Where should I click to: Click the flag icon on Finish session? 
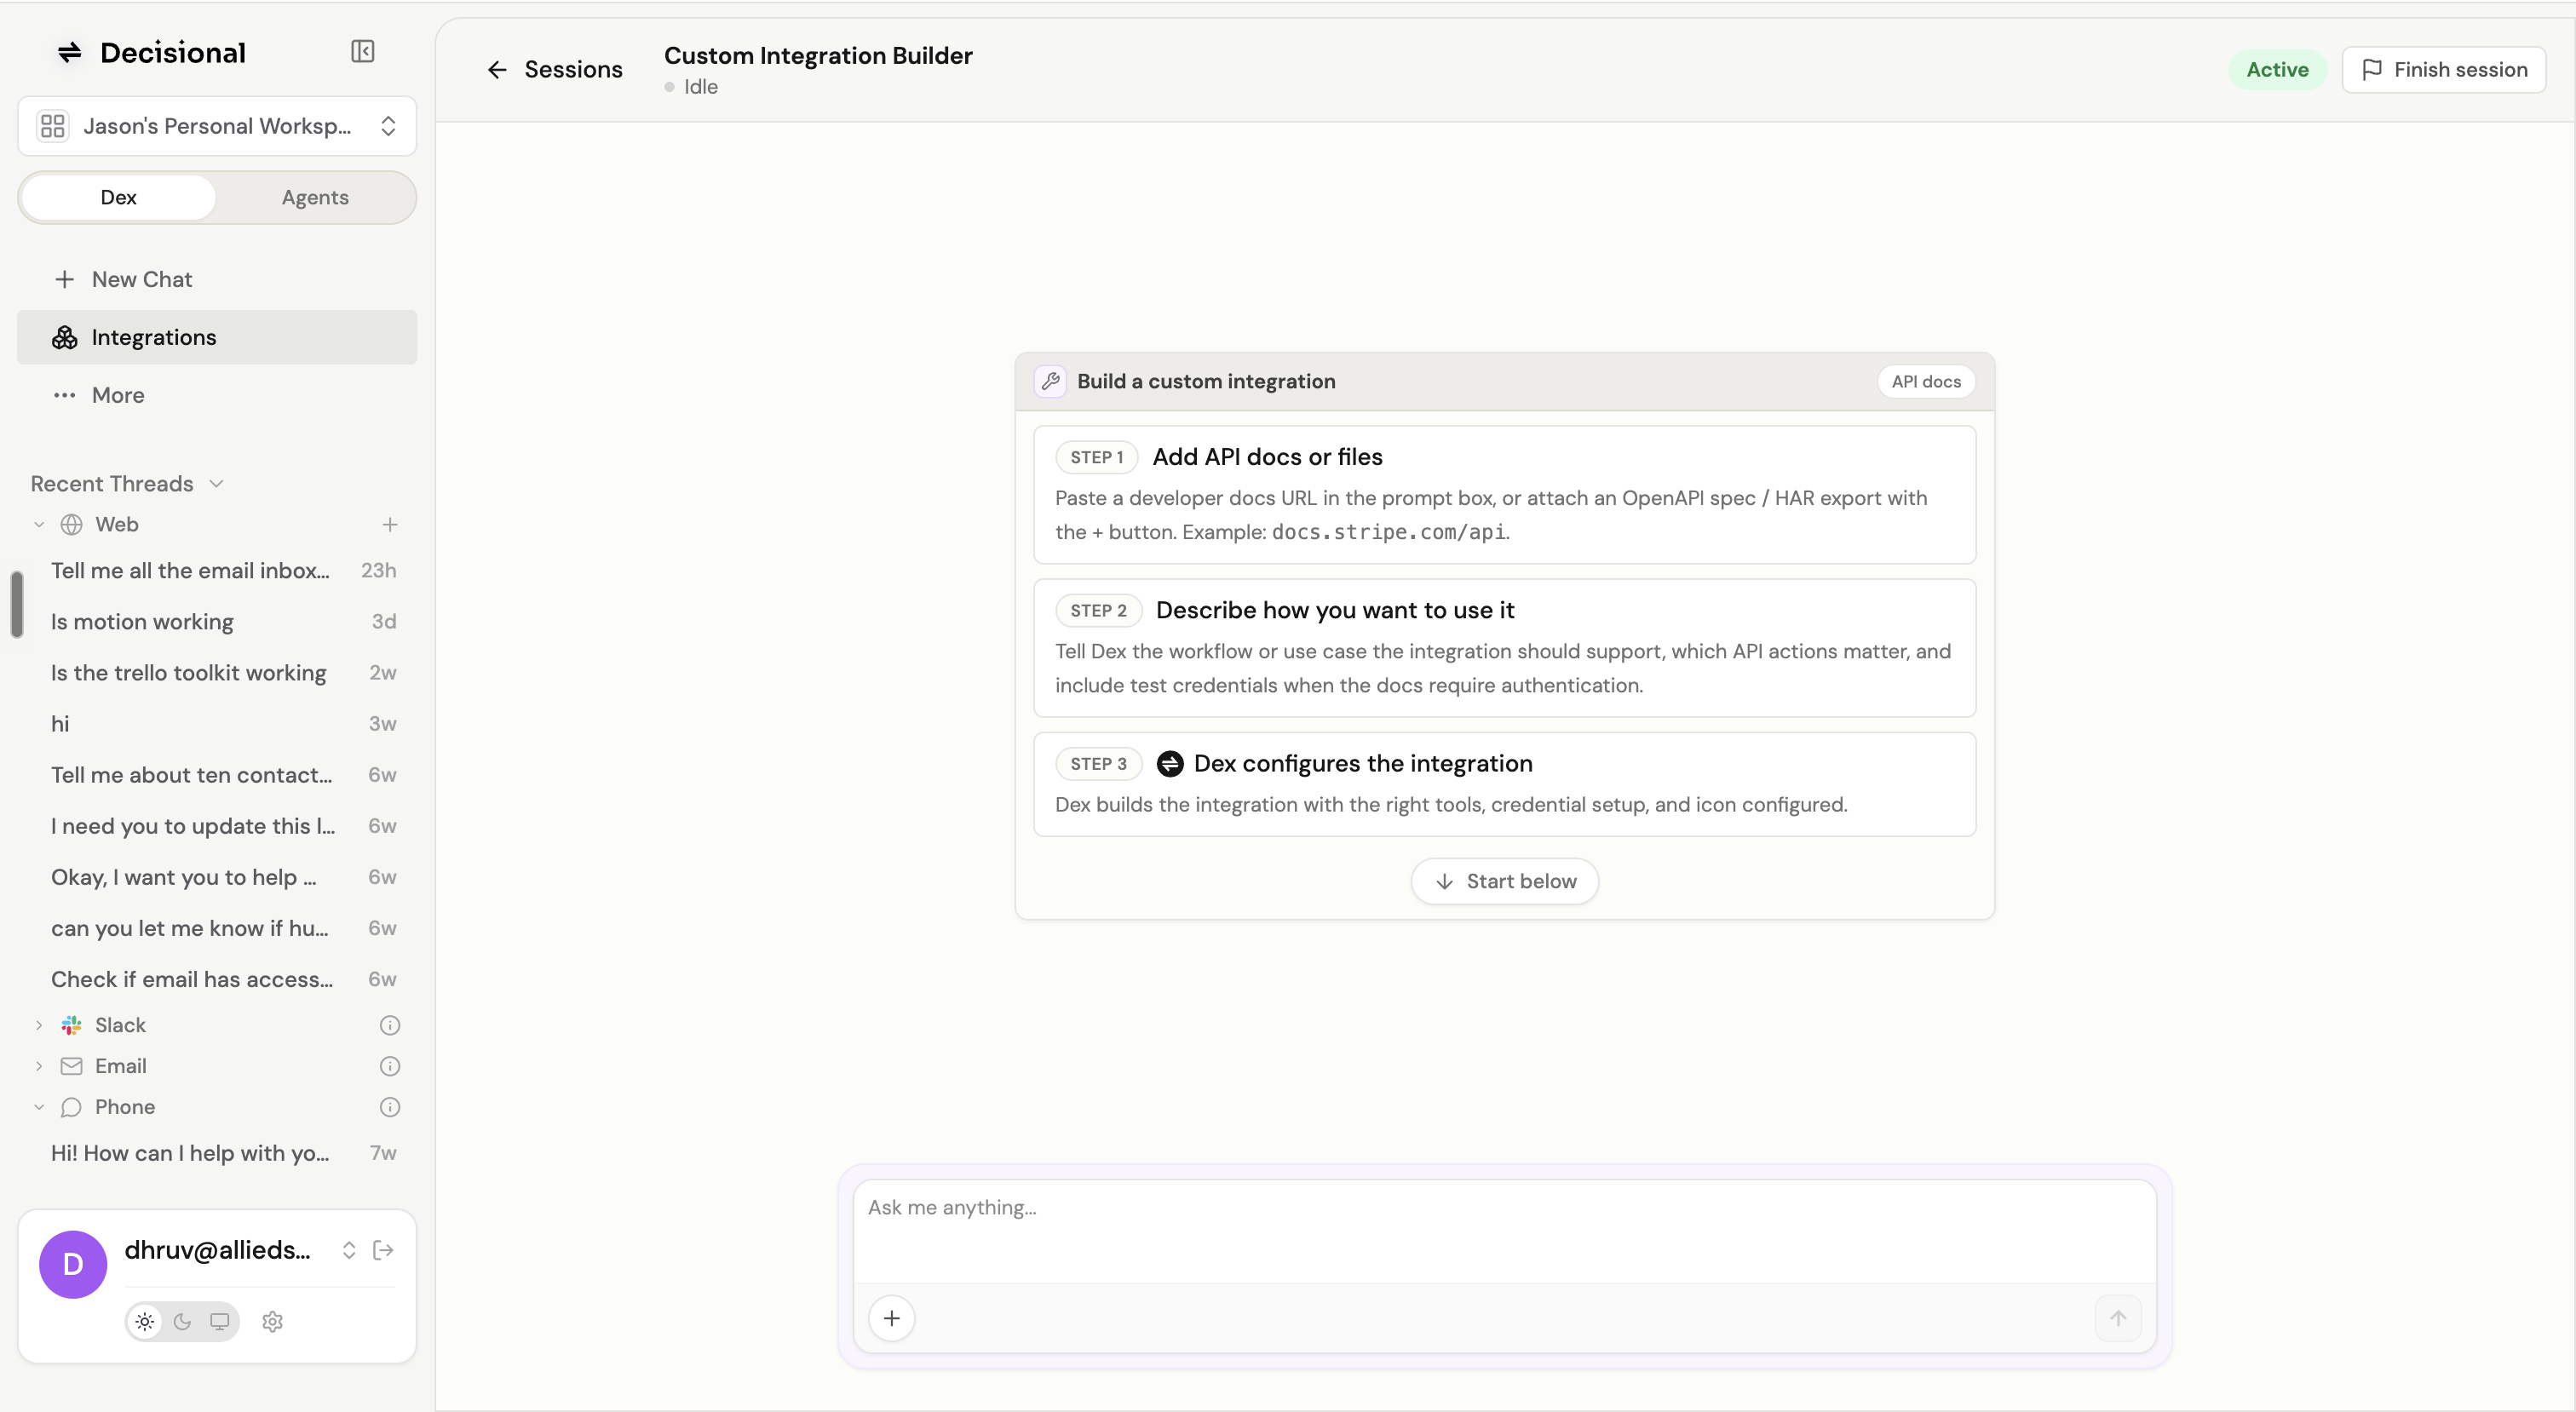pos(2371,69)
